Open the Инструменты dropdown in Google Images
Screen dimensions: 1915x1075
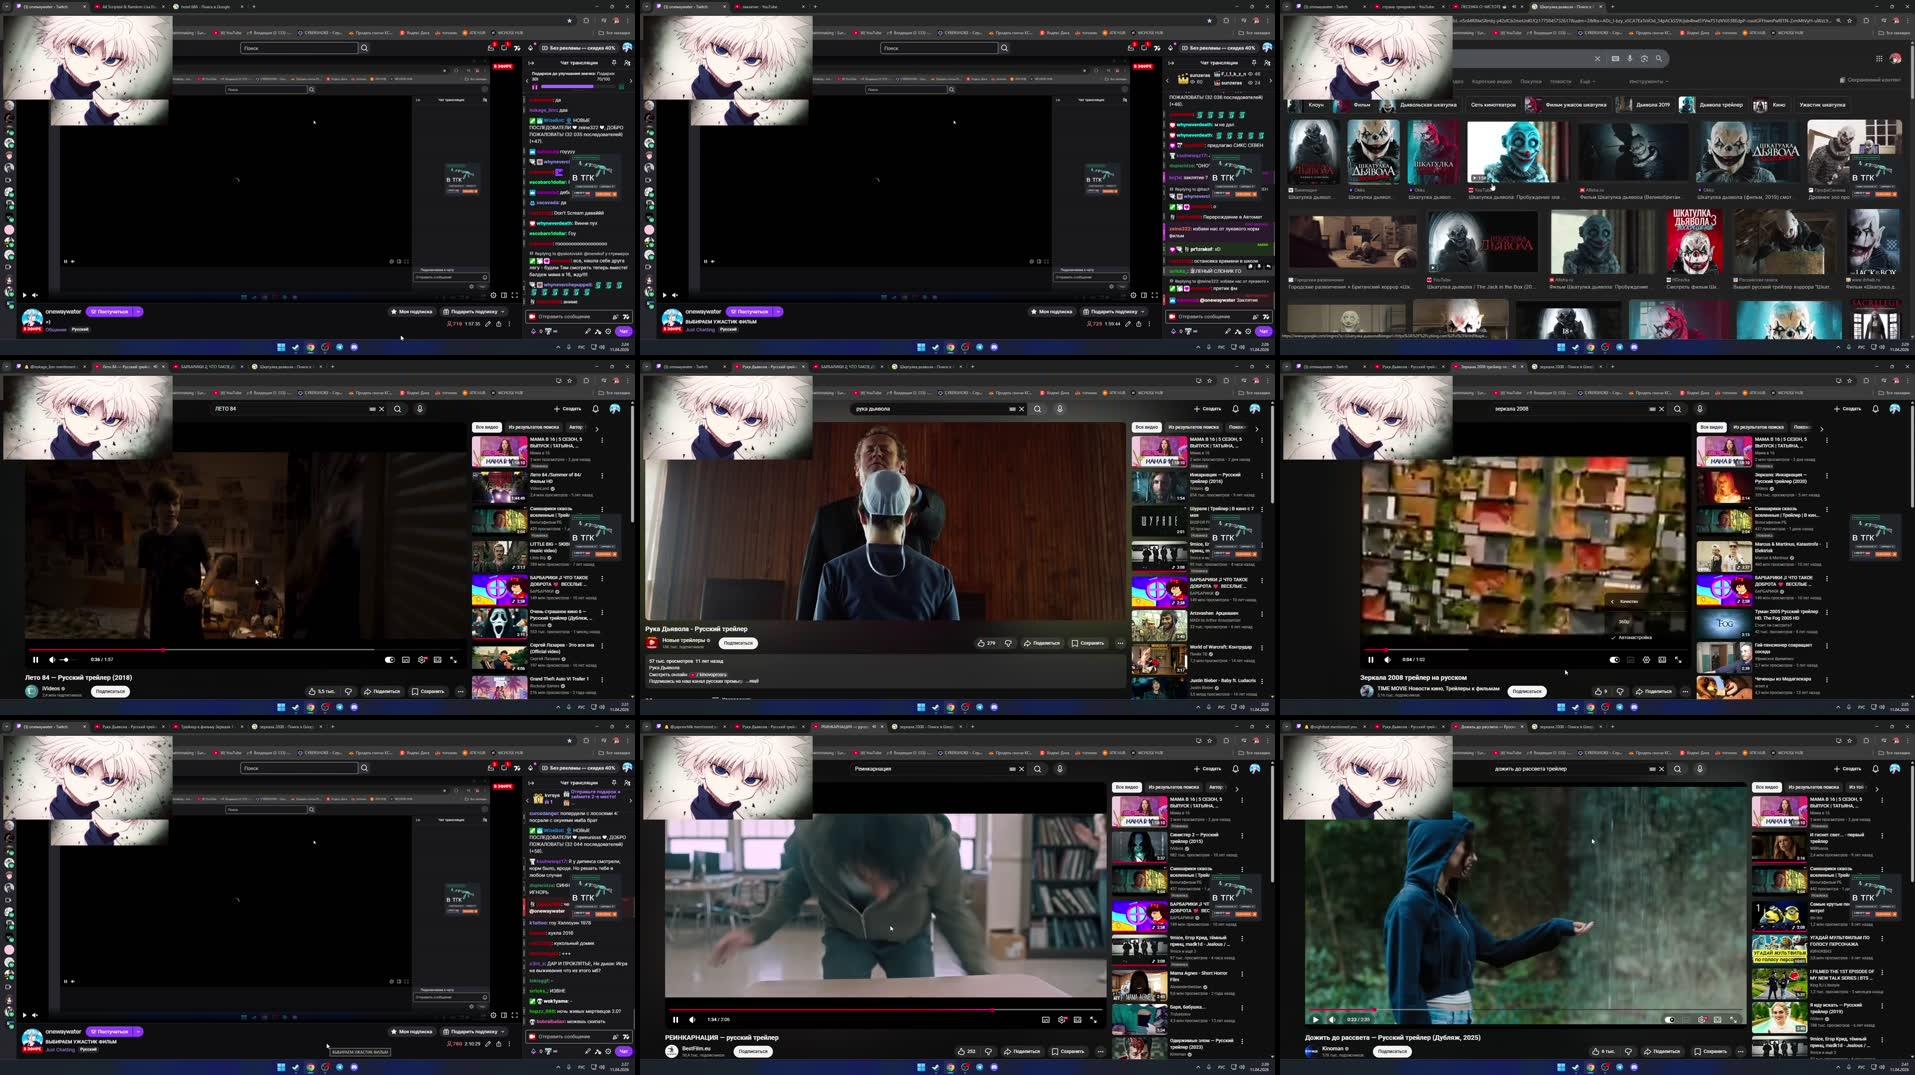click(x=1648, y=82)
